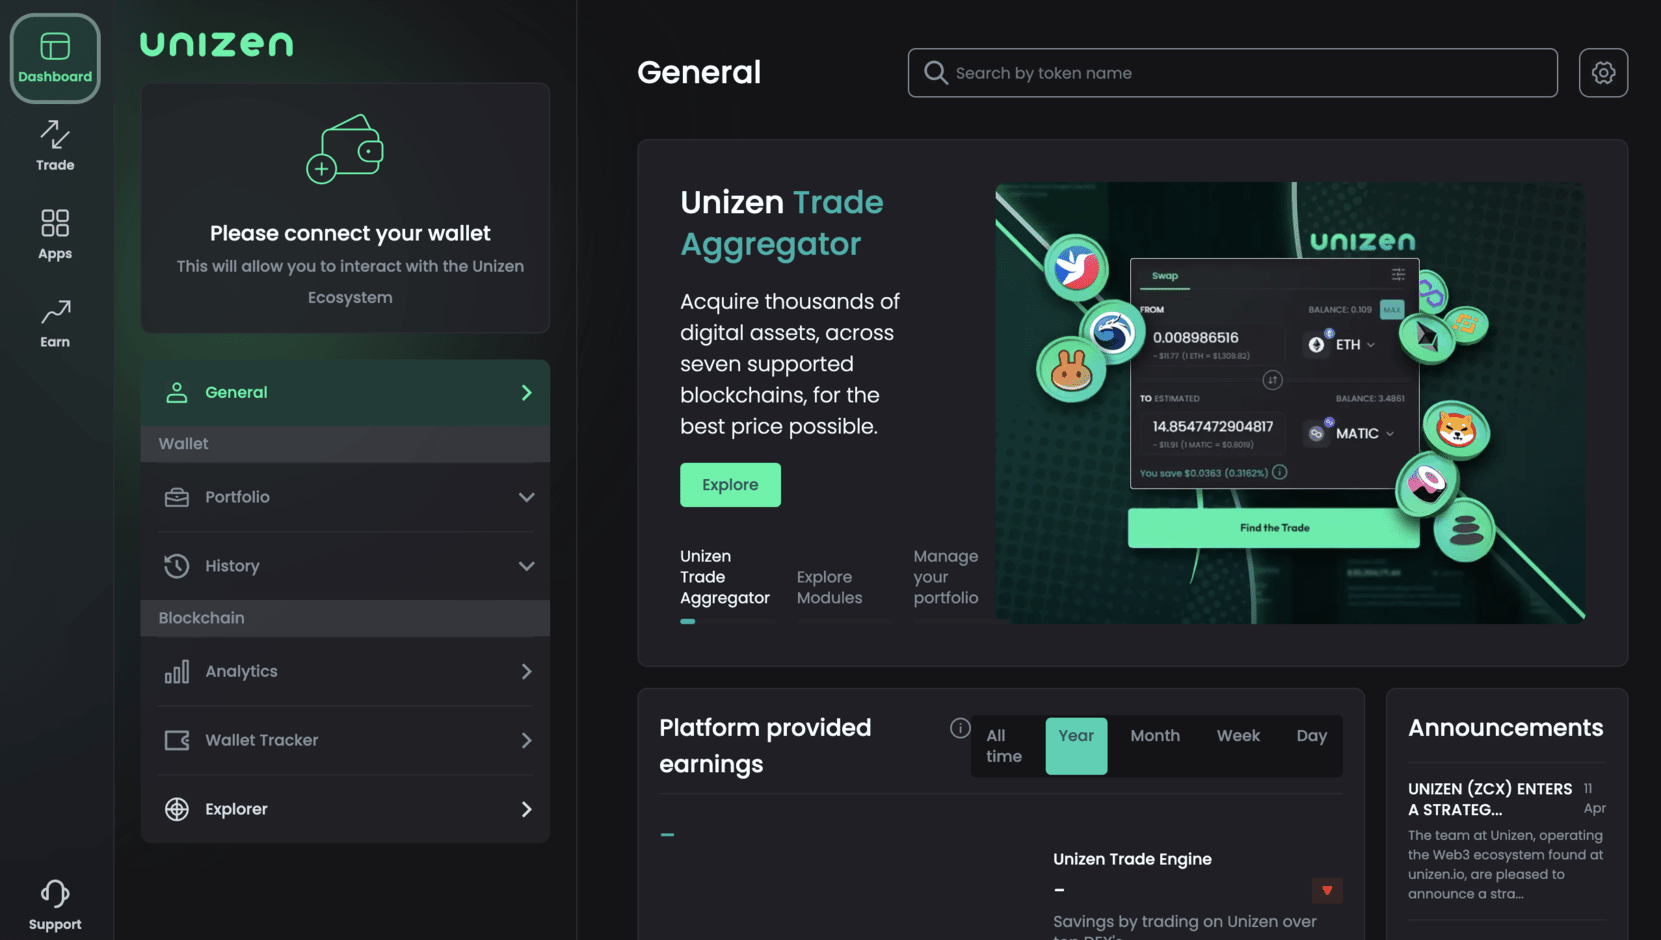Click the MAX balance button

click(1391, 309)
